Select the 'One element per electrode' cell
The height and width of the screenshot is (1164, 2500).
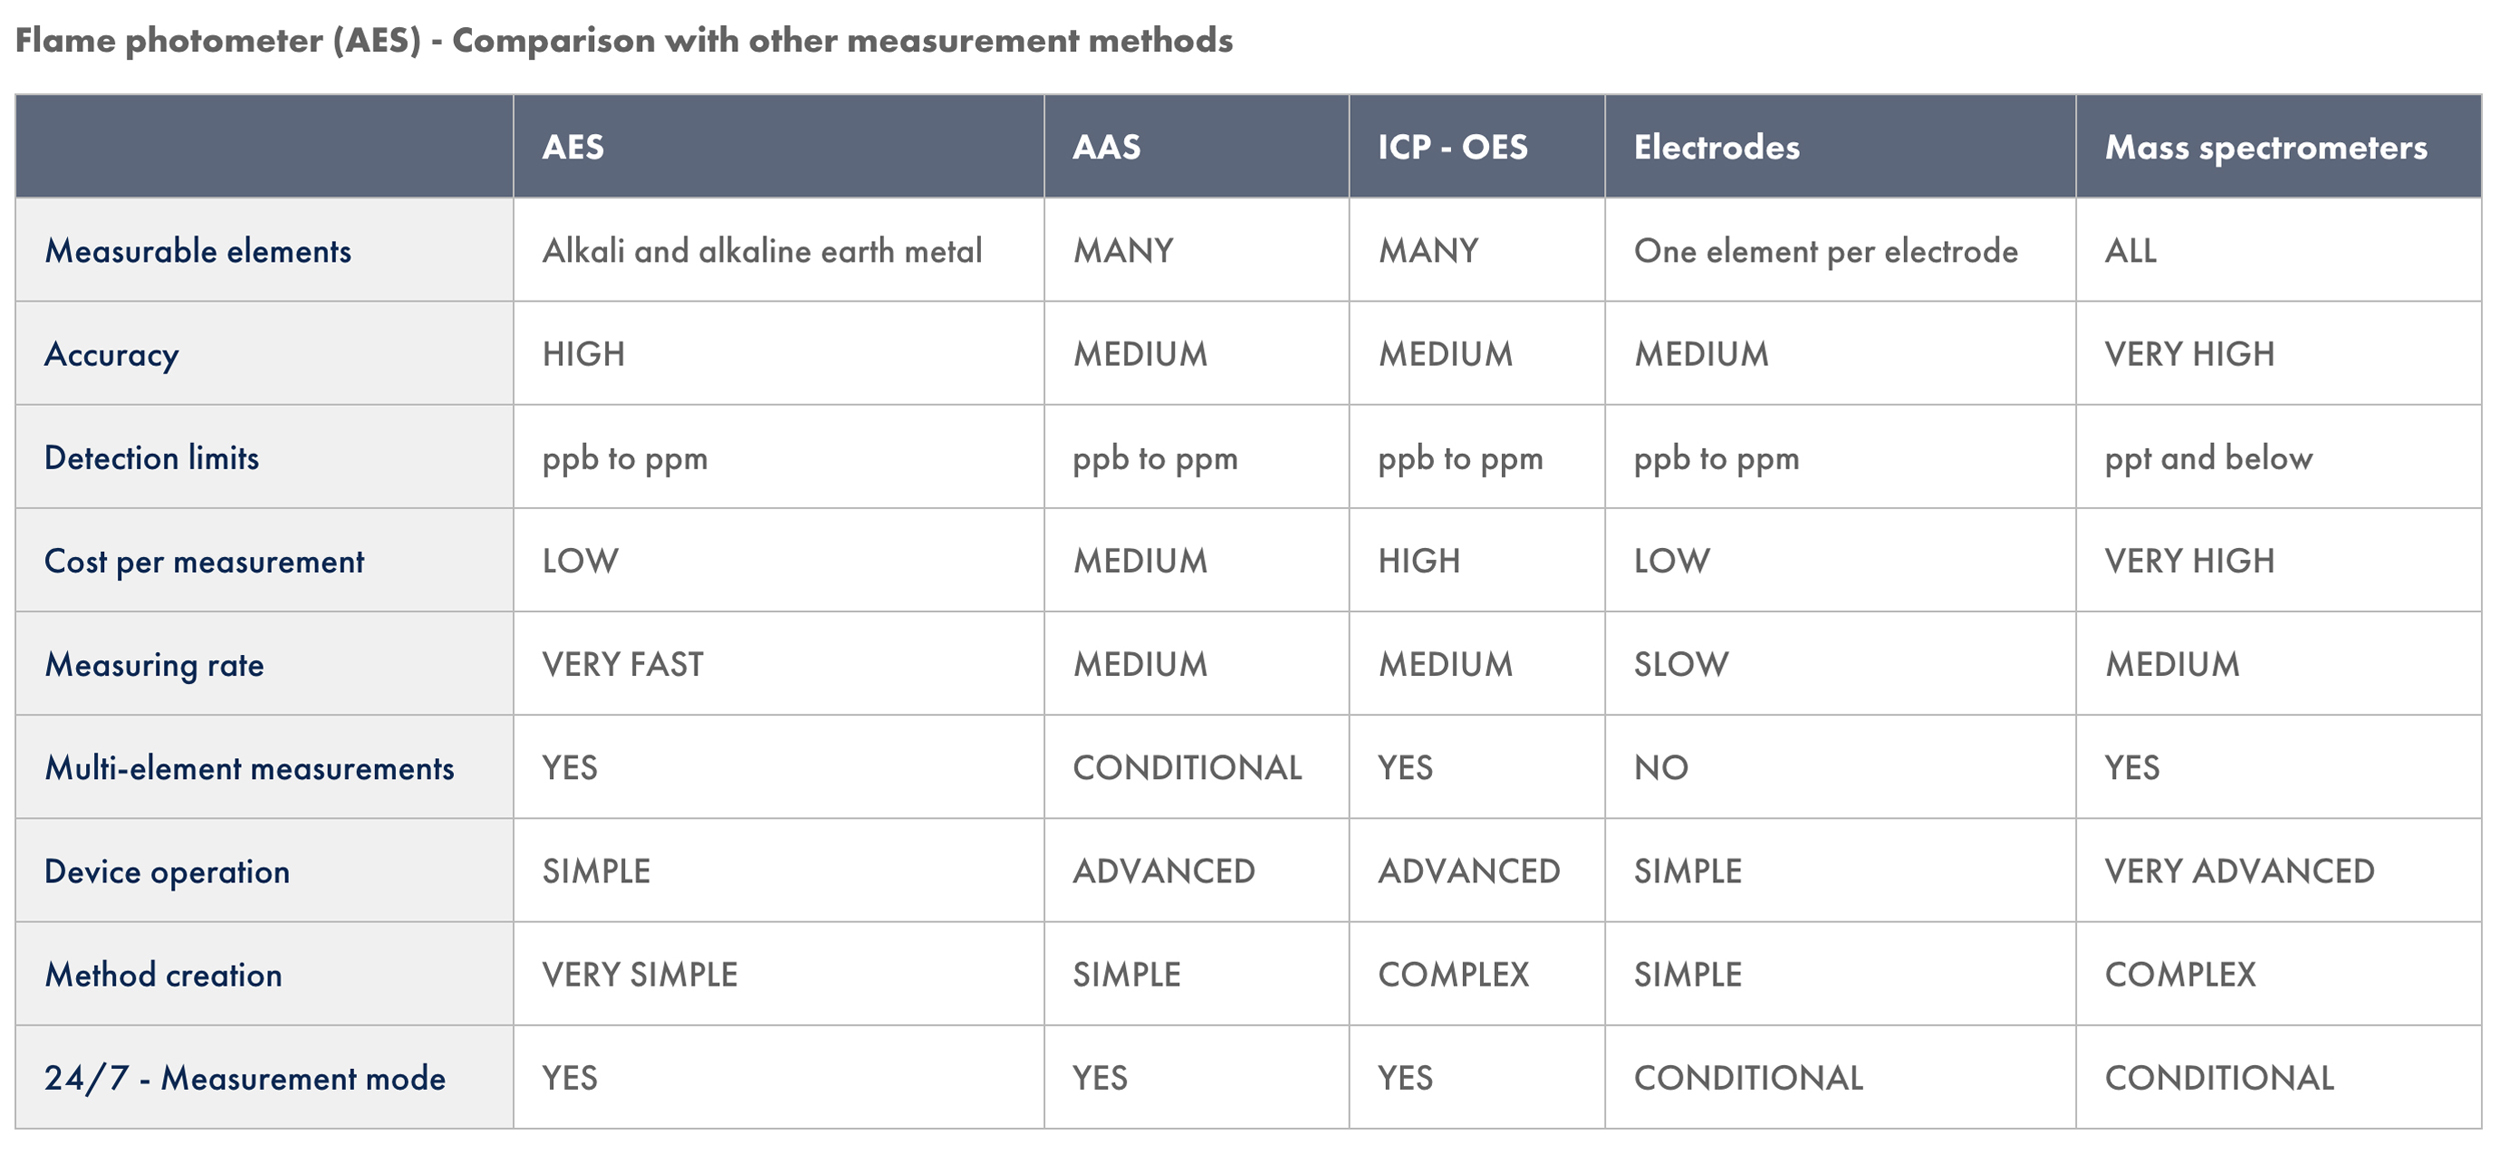(1825, 251)
